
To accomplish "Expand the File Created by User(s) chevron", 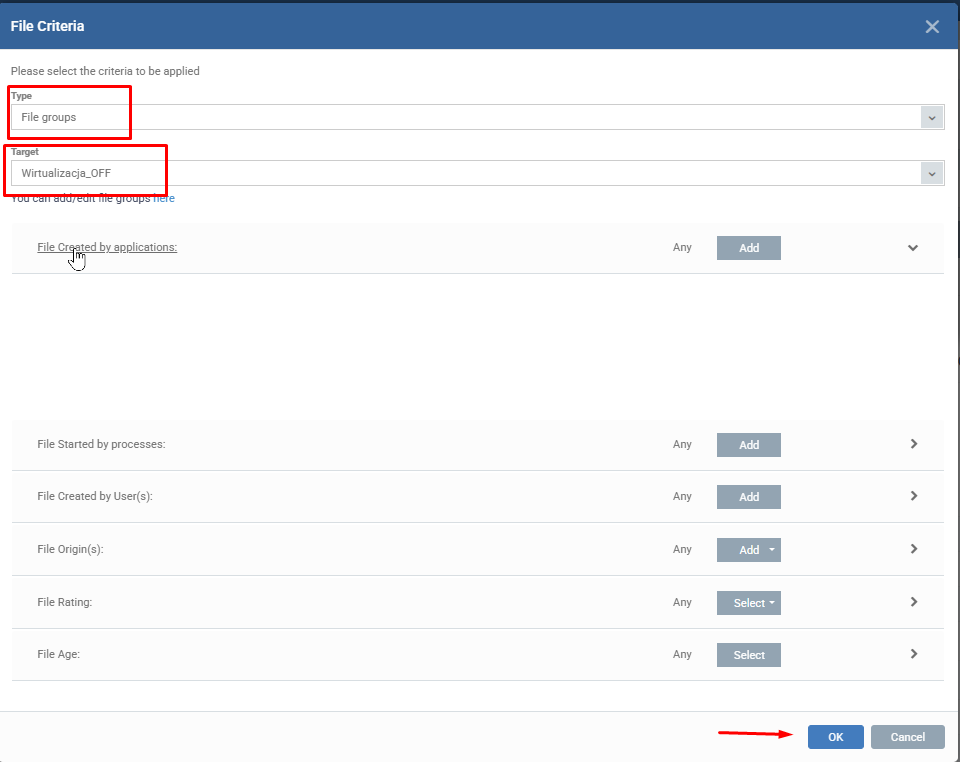I will point(913,496).
